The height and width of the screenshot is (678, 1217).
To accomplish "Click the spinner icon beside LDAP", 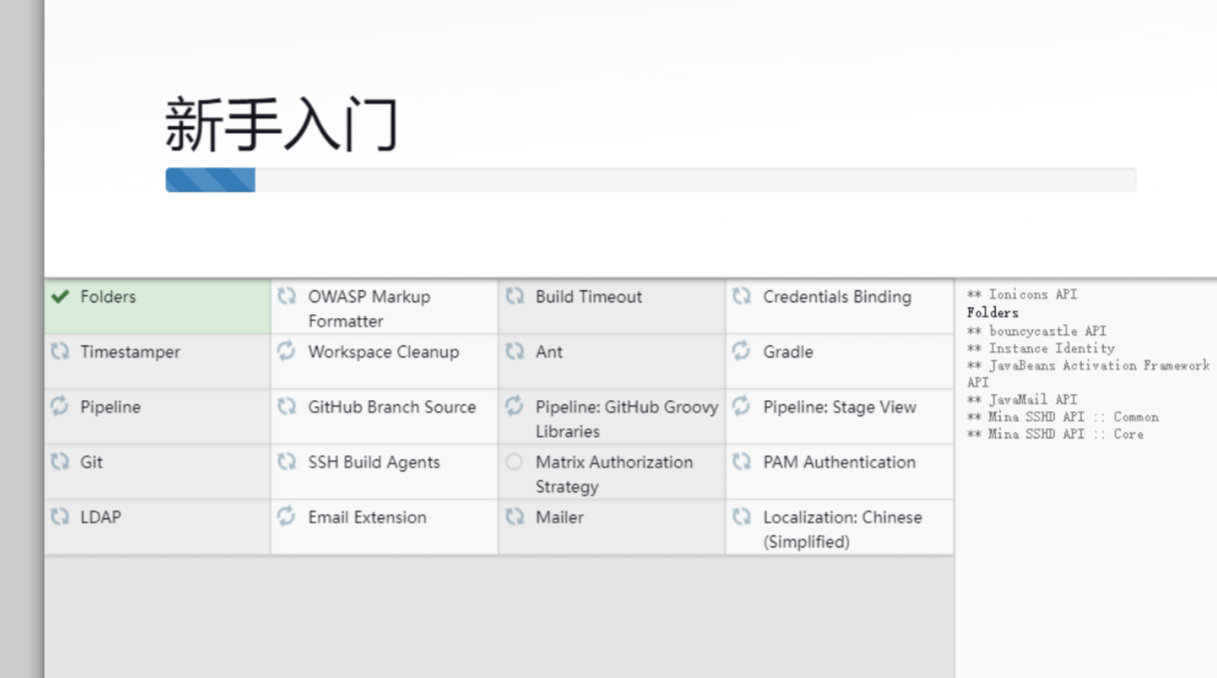I will point(60,516).
